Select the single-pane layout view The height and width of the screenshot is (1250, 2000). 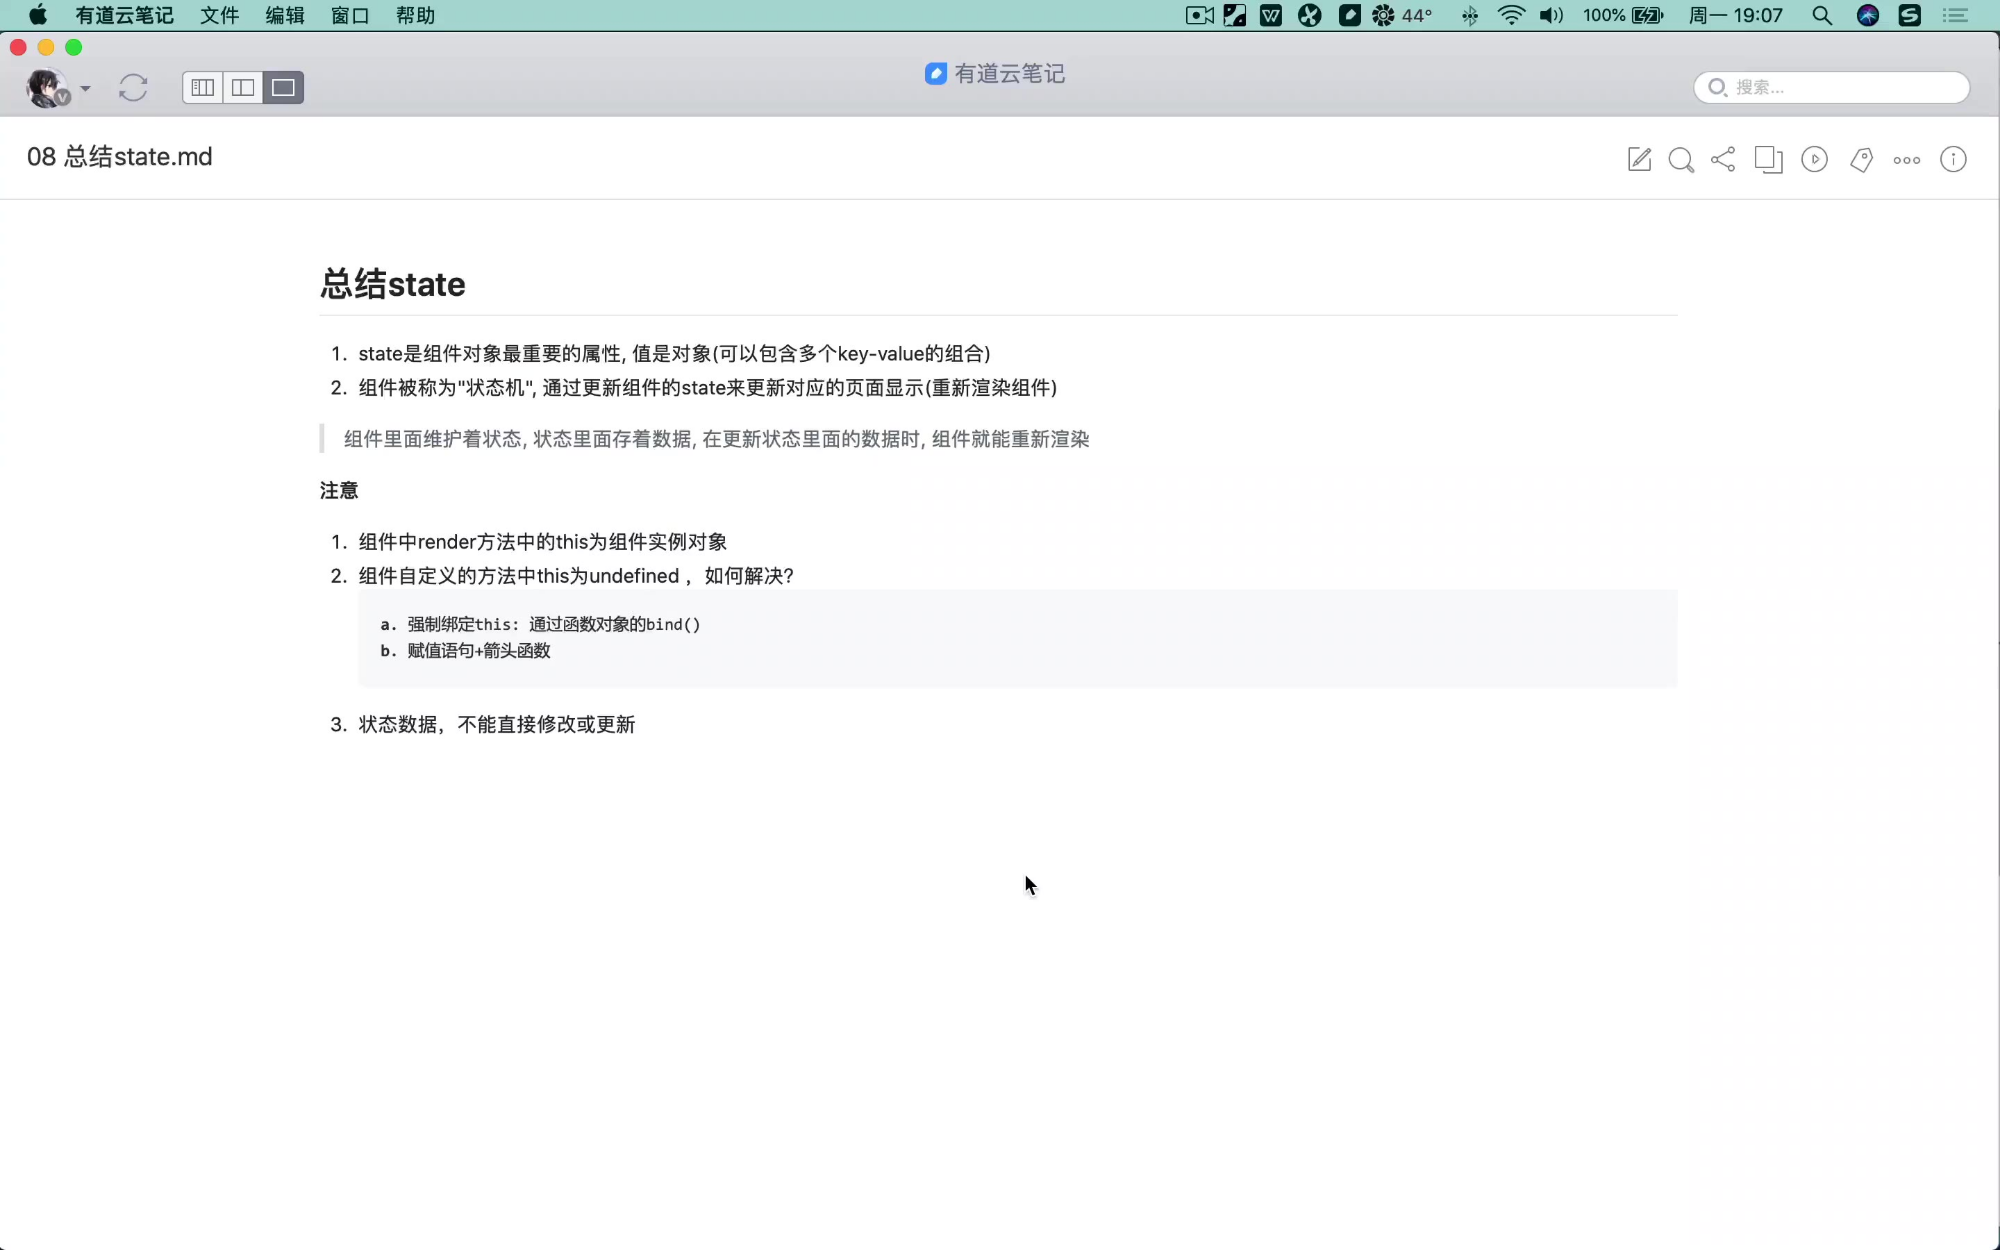(283, 88)
